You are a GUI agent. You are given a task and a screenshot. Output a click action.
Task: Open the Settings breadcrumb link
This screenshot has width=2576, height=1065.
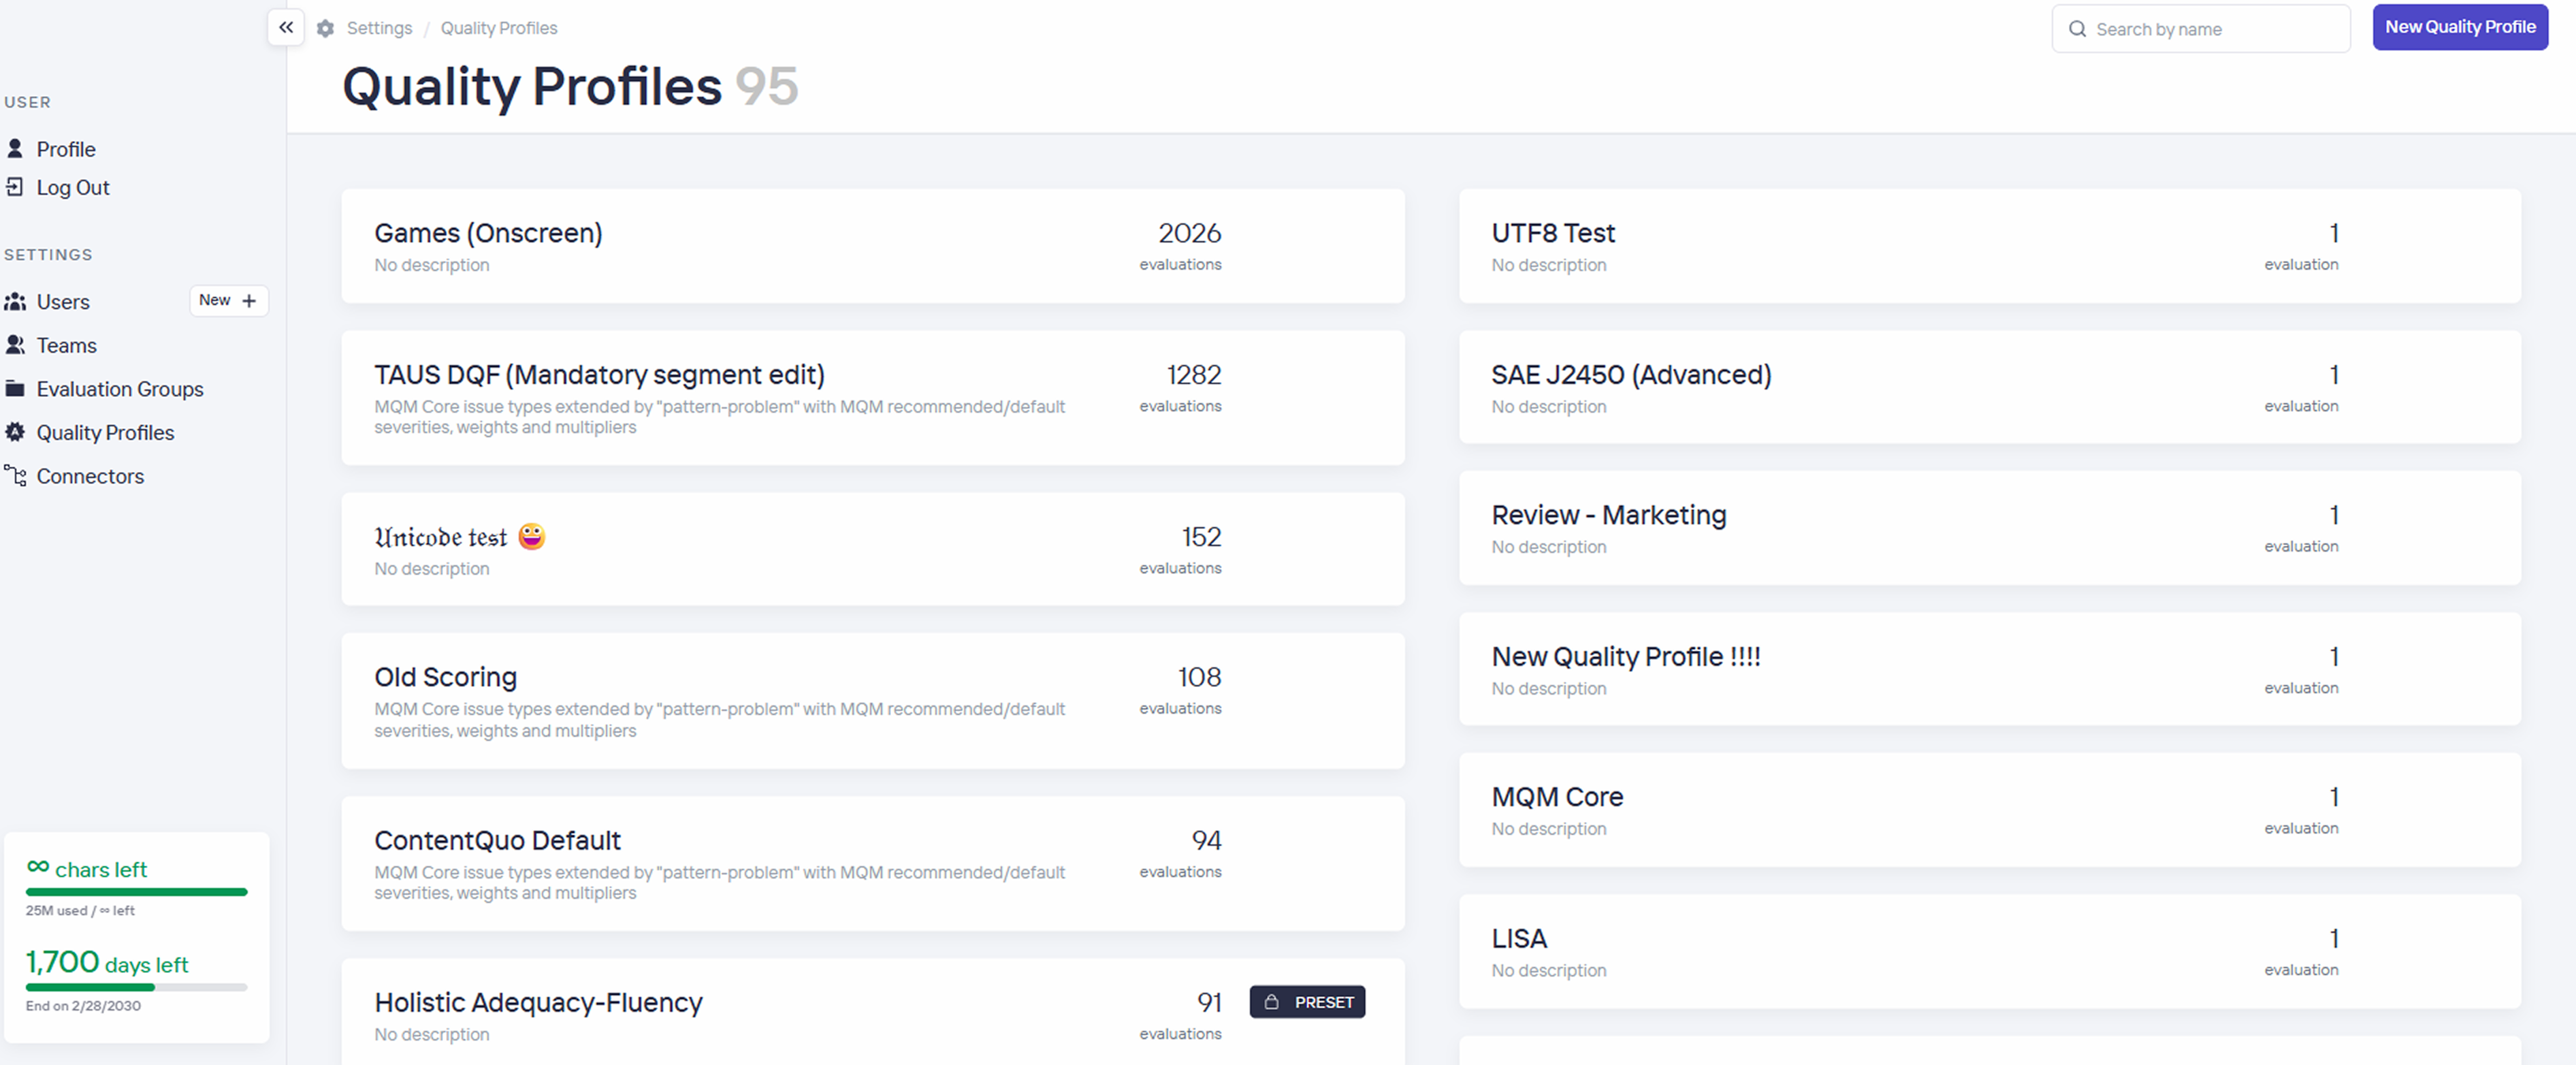coord(379,28)
